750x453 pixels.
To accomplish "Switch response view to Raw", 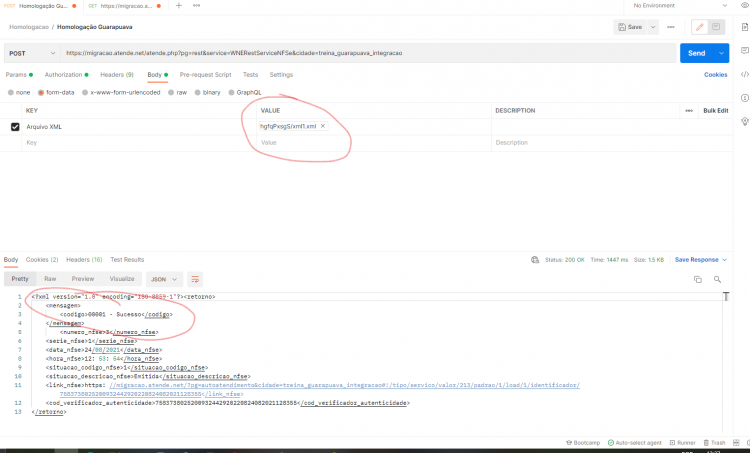I will (x=50, y=279).
